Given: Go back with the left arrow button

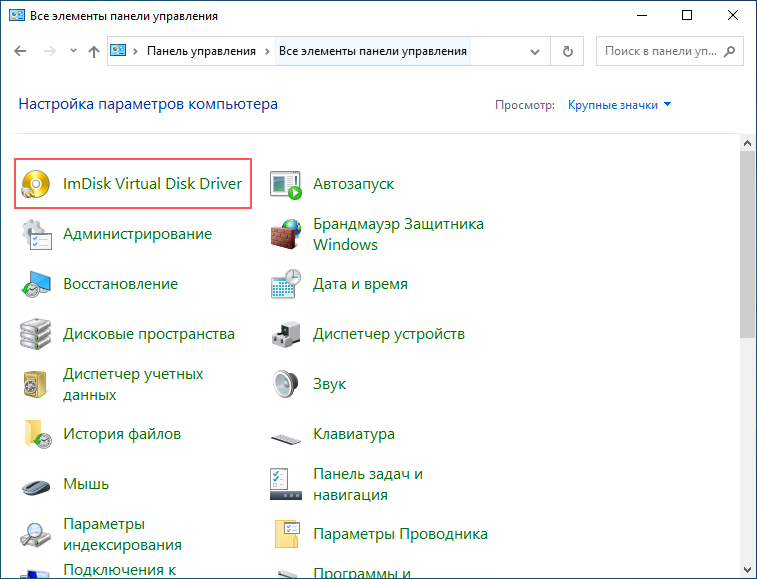Looking at the screenshot, I should (20, 51).
